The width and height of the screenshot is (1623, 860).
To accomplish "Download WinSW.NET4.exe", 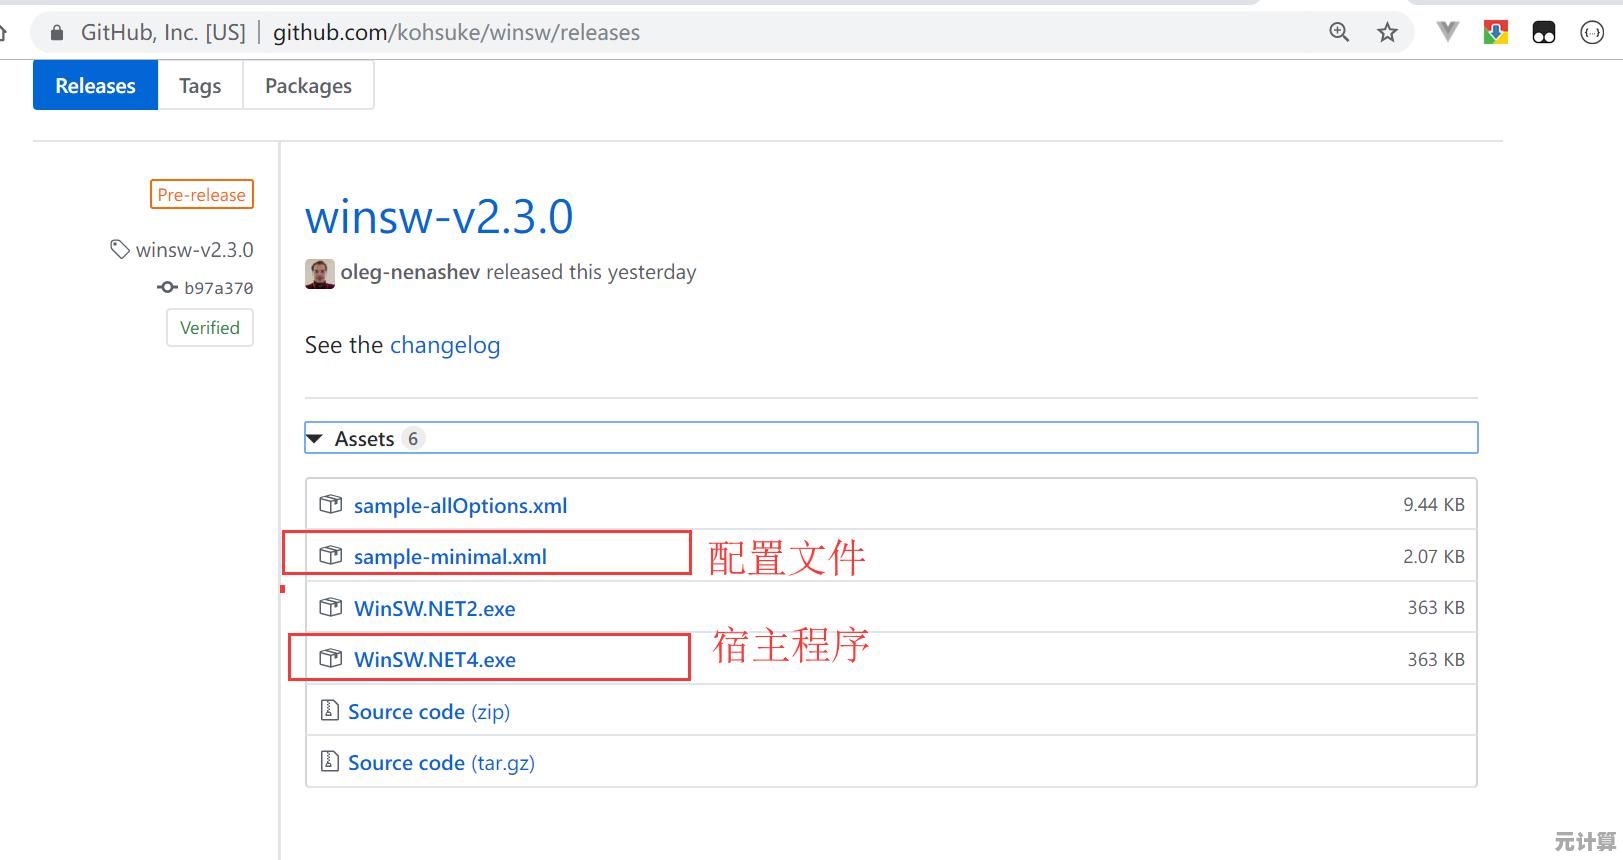I will click(x=434, y=660).
